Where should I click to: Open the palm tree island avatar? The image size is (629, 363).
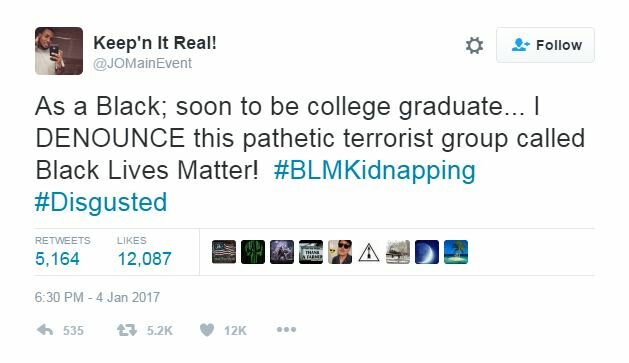click(456, 252)
